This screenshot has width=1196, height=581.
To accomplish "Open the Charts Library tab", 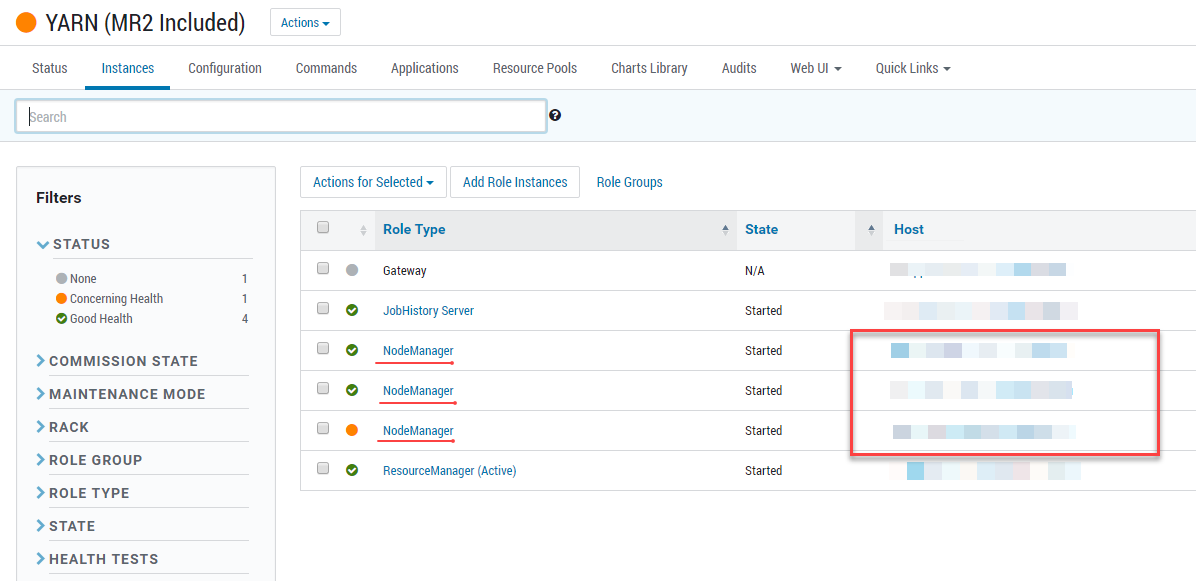I will 649,68.
